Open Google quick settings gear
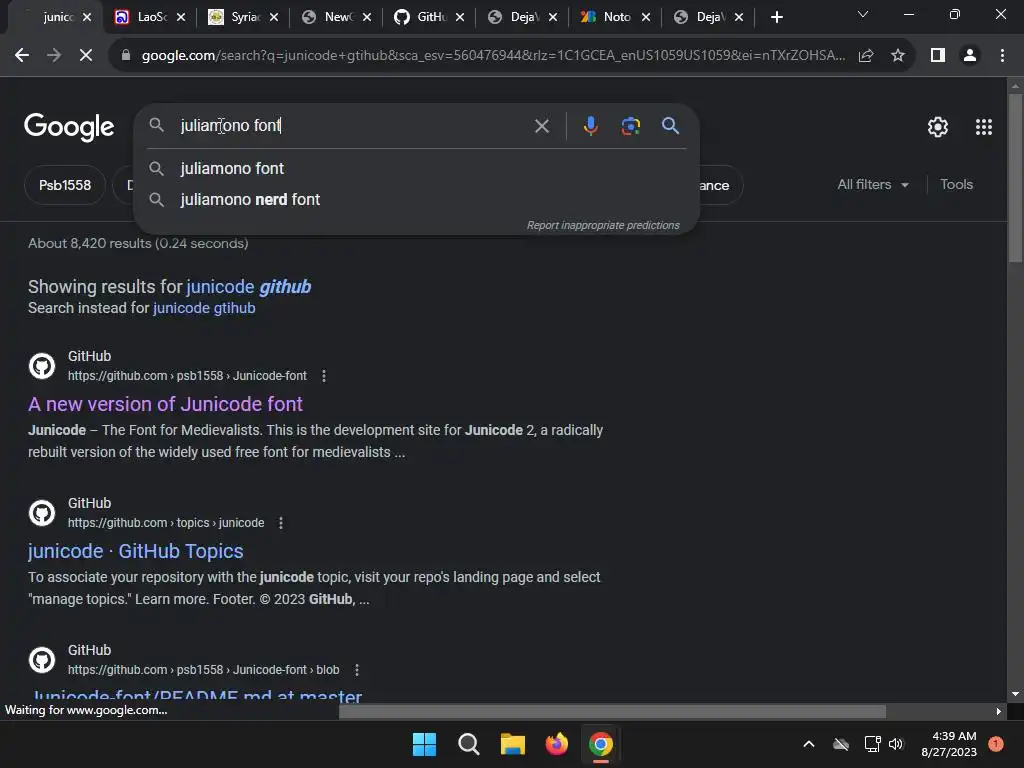 (x=938, y=127)
